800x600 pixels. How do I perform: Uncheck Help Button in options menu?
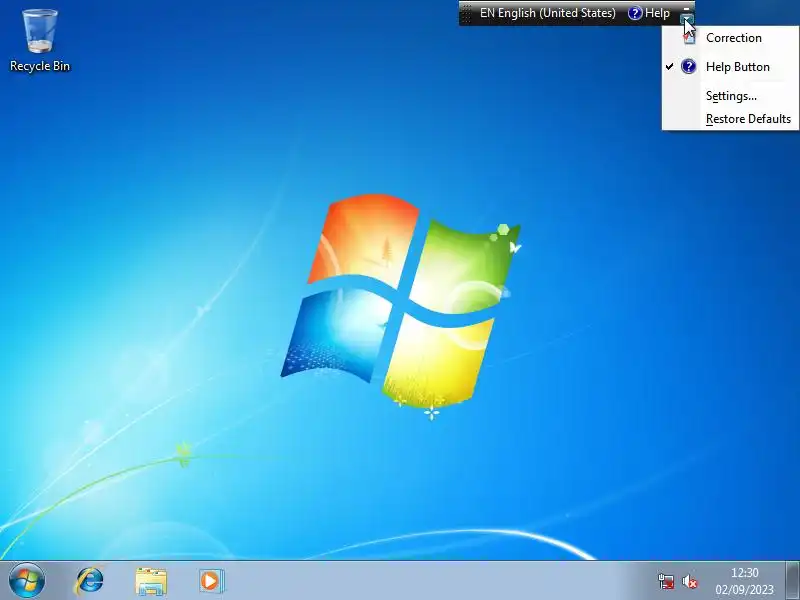tap(731, 67)
